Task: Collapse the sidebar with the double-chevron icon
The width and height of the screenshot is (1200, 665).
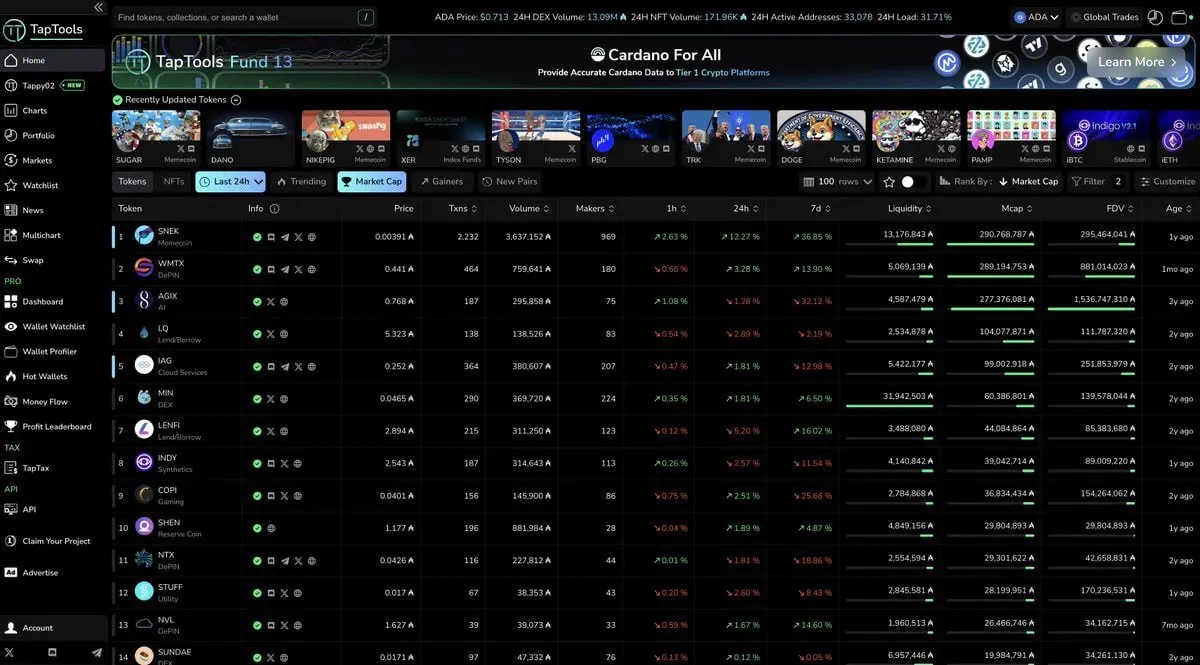Action: tap(98, 7)
